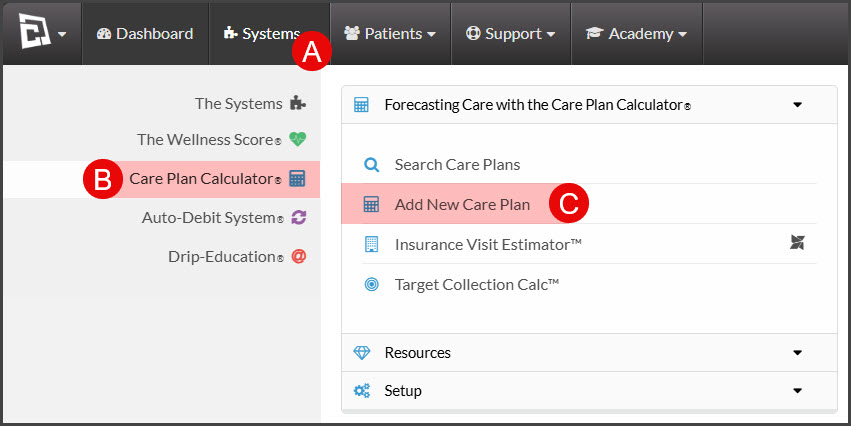This screenshot has width=851, height=426.
Task: Click the app logo in top-left corner
Action: coord(35,31)
